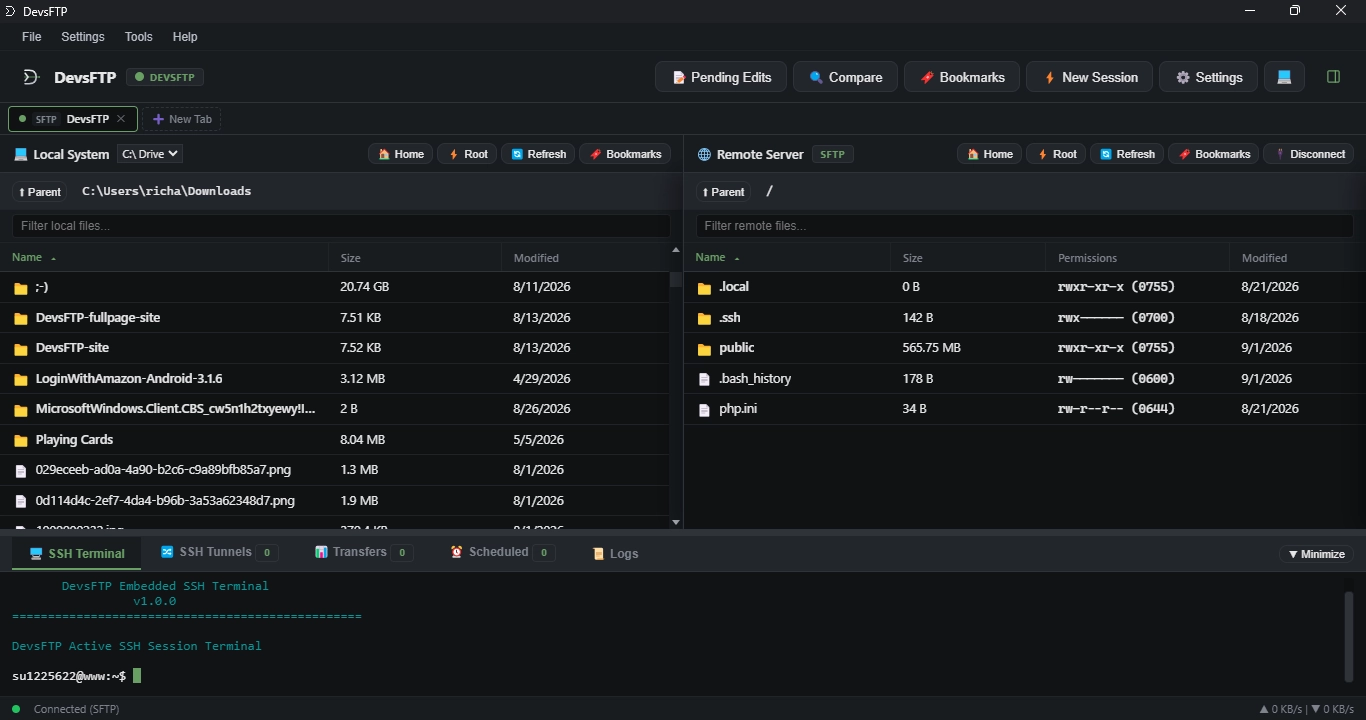Select the DevsFTP-fullpage-site folder icon

coord(20,318)
